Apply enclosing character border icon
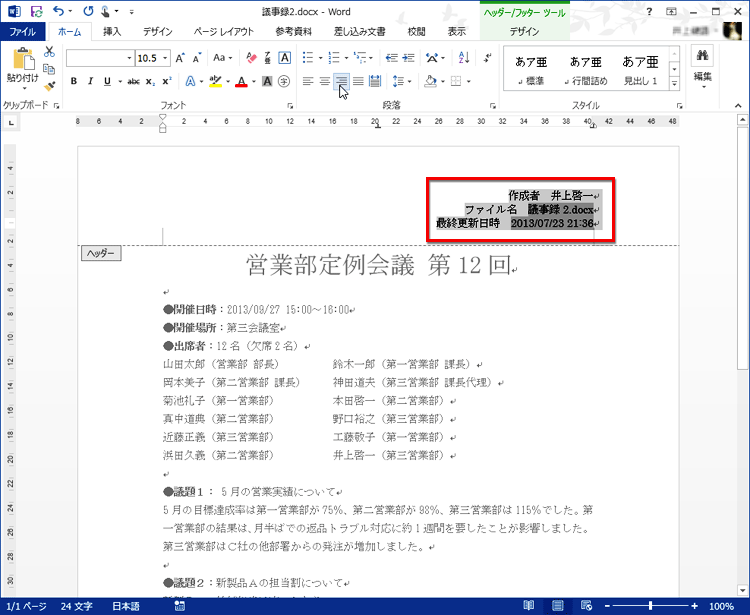The image size is (750, 615). click(x=284, y=58)
